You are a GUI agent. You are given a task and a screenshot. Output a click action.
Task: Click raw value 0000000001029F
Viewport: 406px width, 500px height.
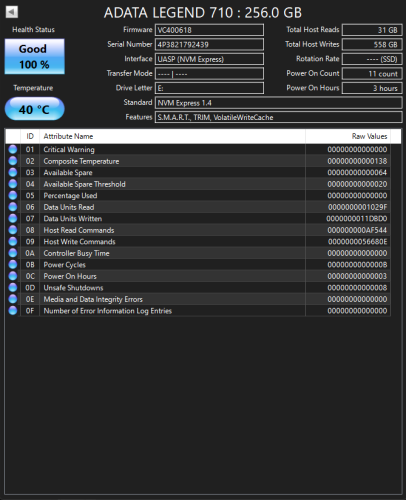[357, 207]
